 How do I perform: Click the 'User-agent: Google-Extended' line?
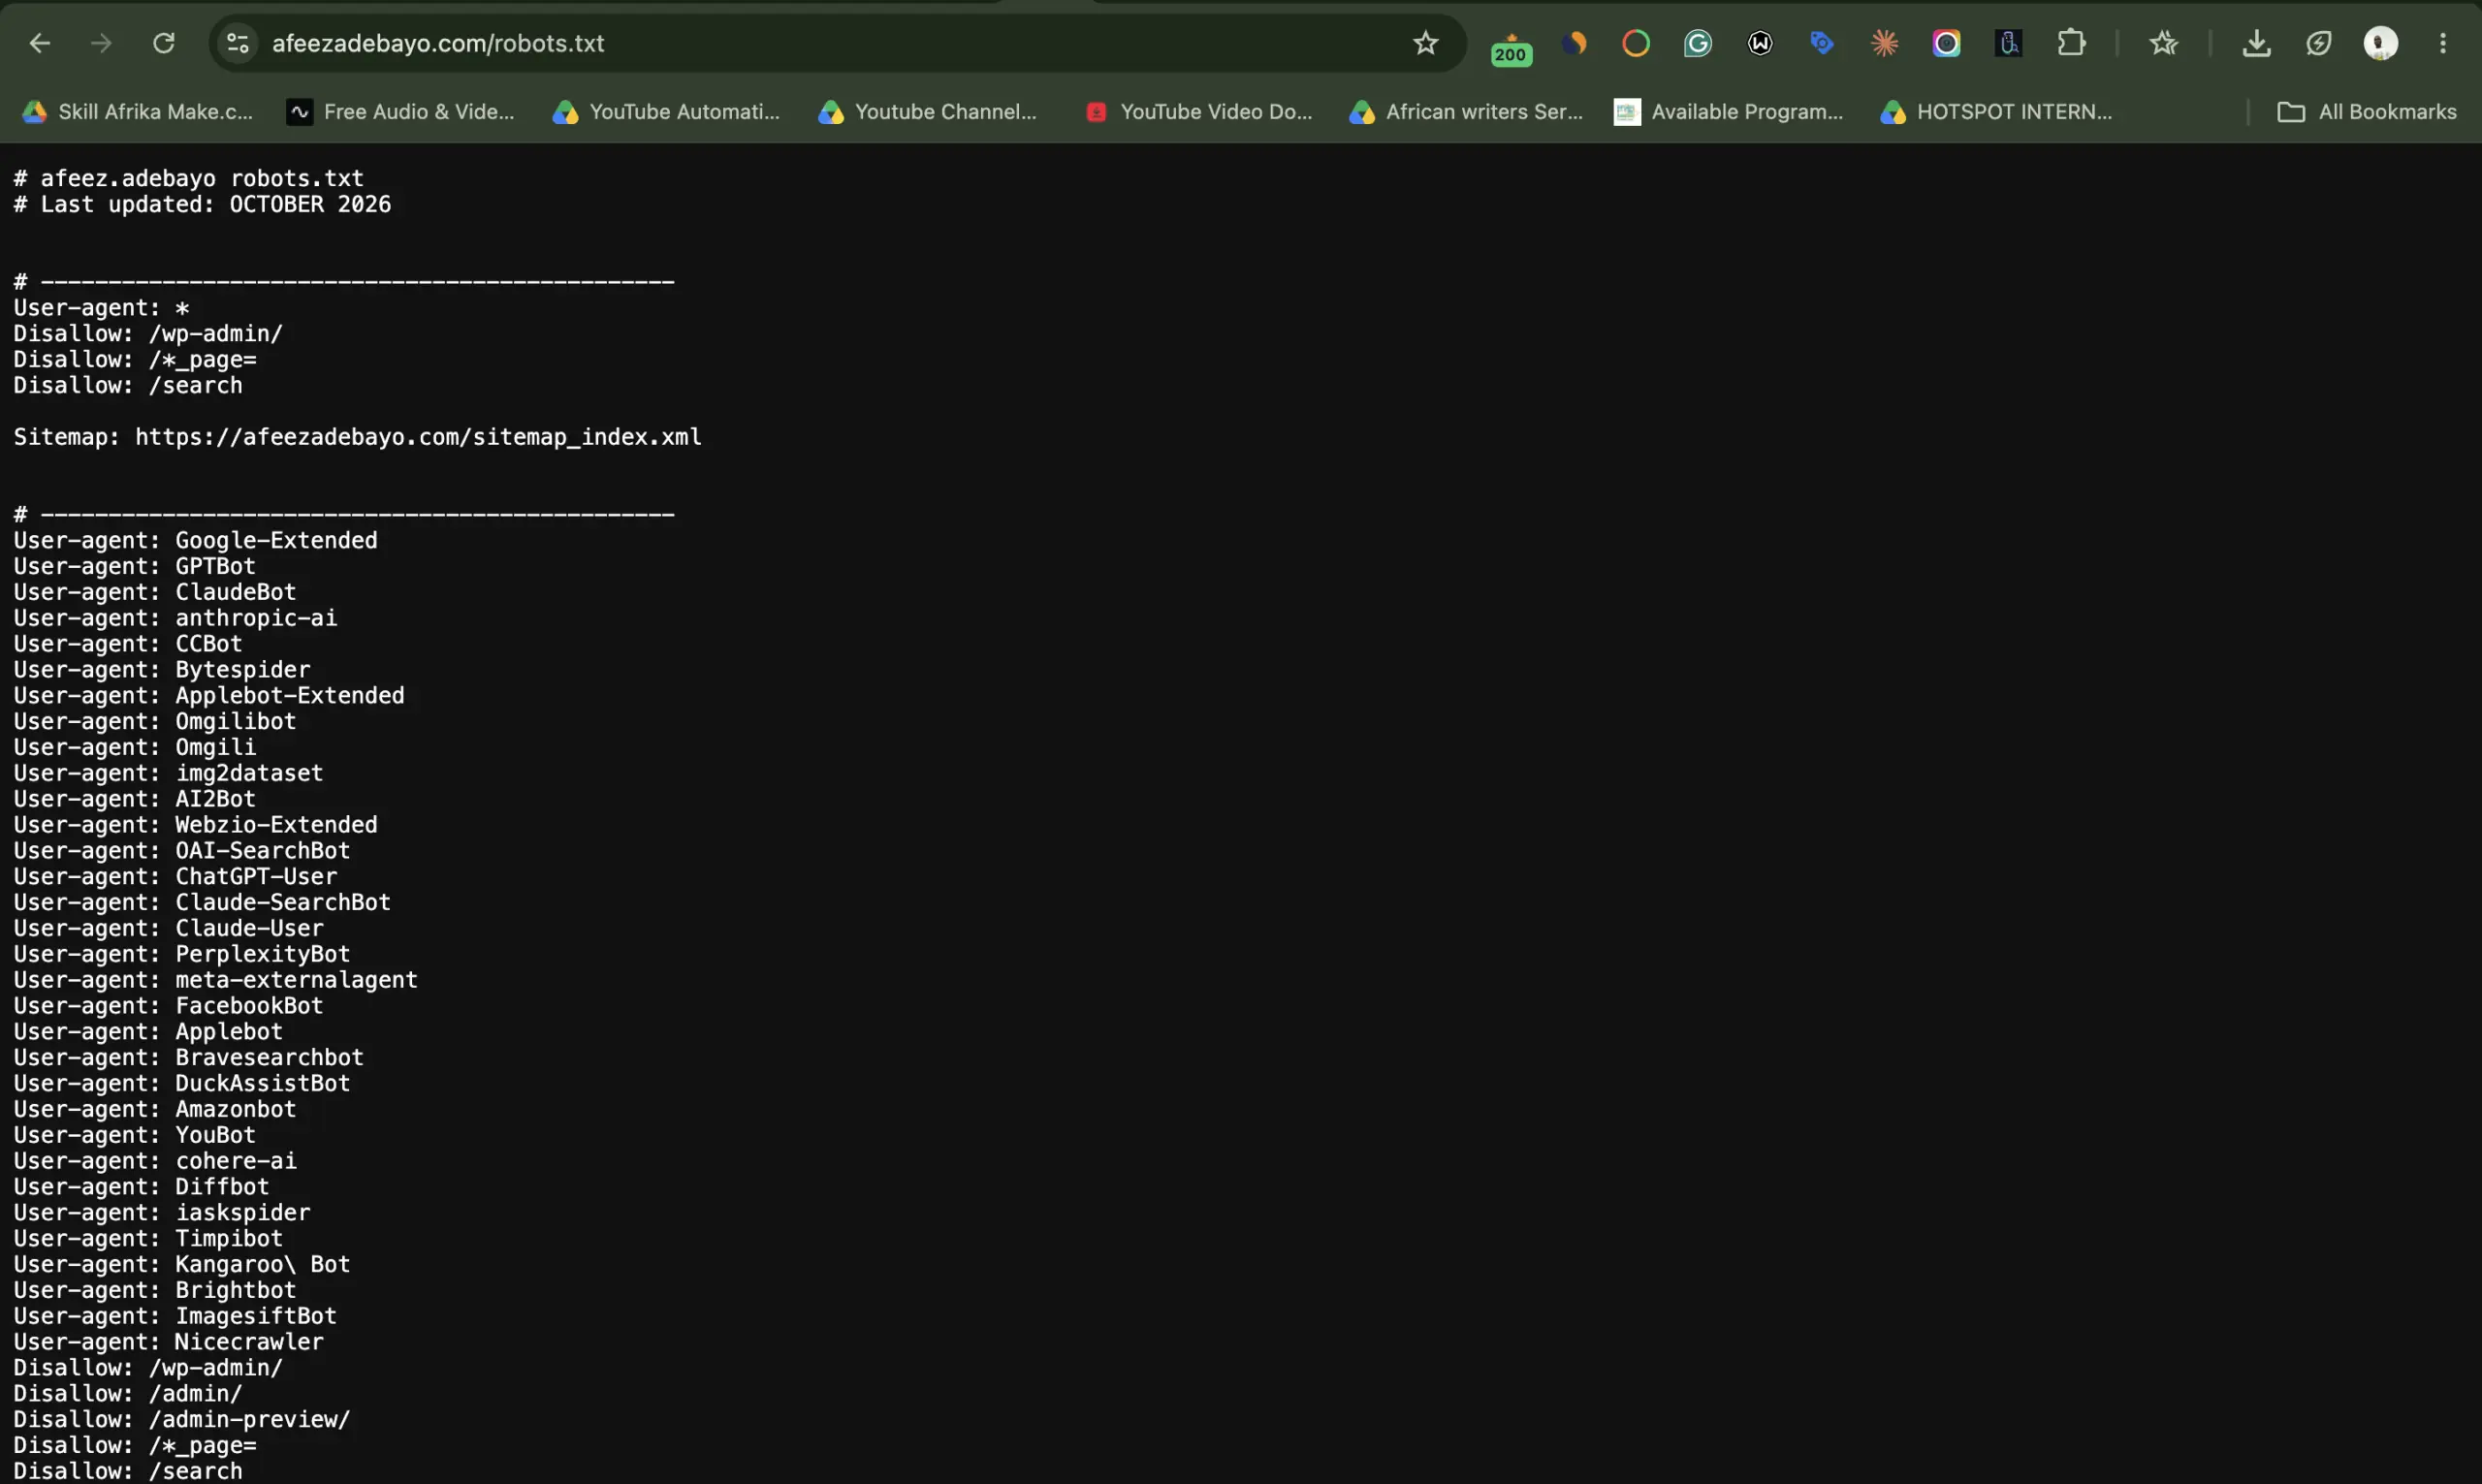point(196,540)
